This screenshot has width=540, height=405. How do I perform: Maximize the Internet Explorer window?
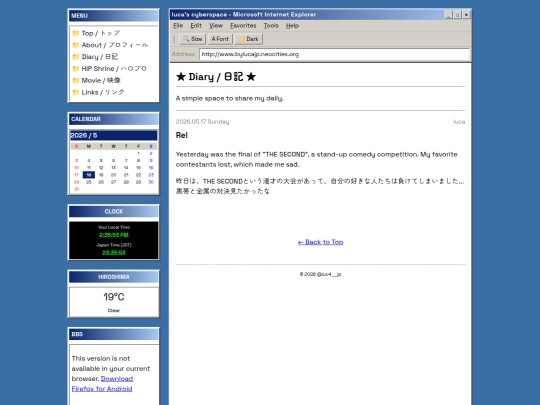pos(457,15)
